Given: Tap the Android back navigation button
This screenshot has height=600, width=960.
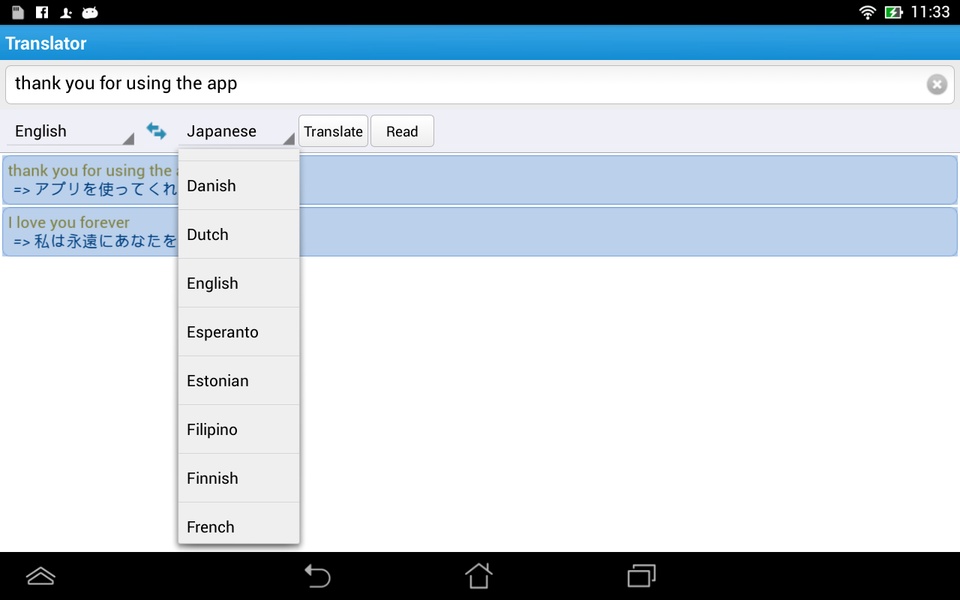Looking at the screenshot, I should pos(318,576).
